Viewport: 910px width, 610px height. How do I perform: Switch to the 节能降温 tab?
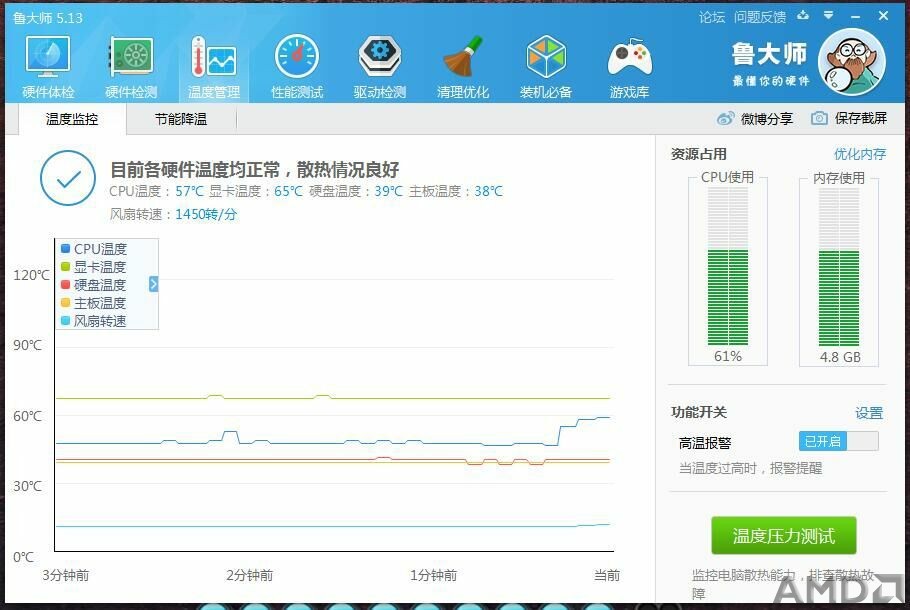pos(181,119)
